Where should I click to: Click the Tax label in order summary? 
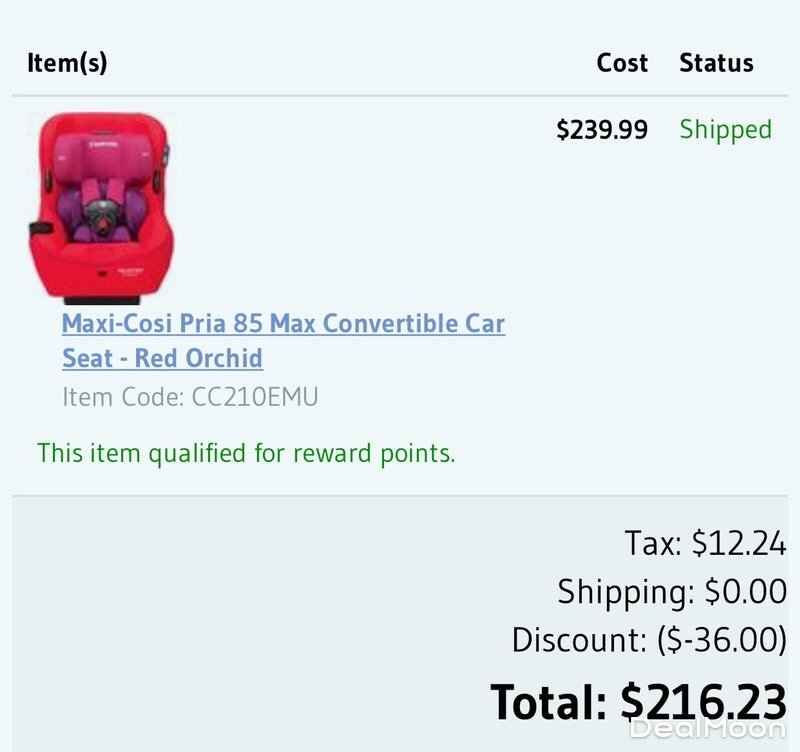point(652,544)
